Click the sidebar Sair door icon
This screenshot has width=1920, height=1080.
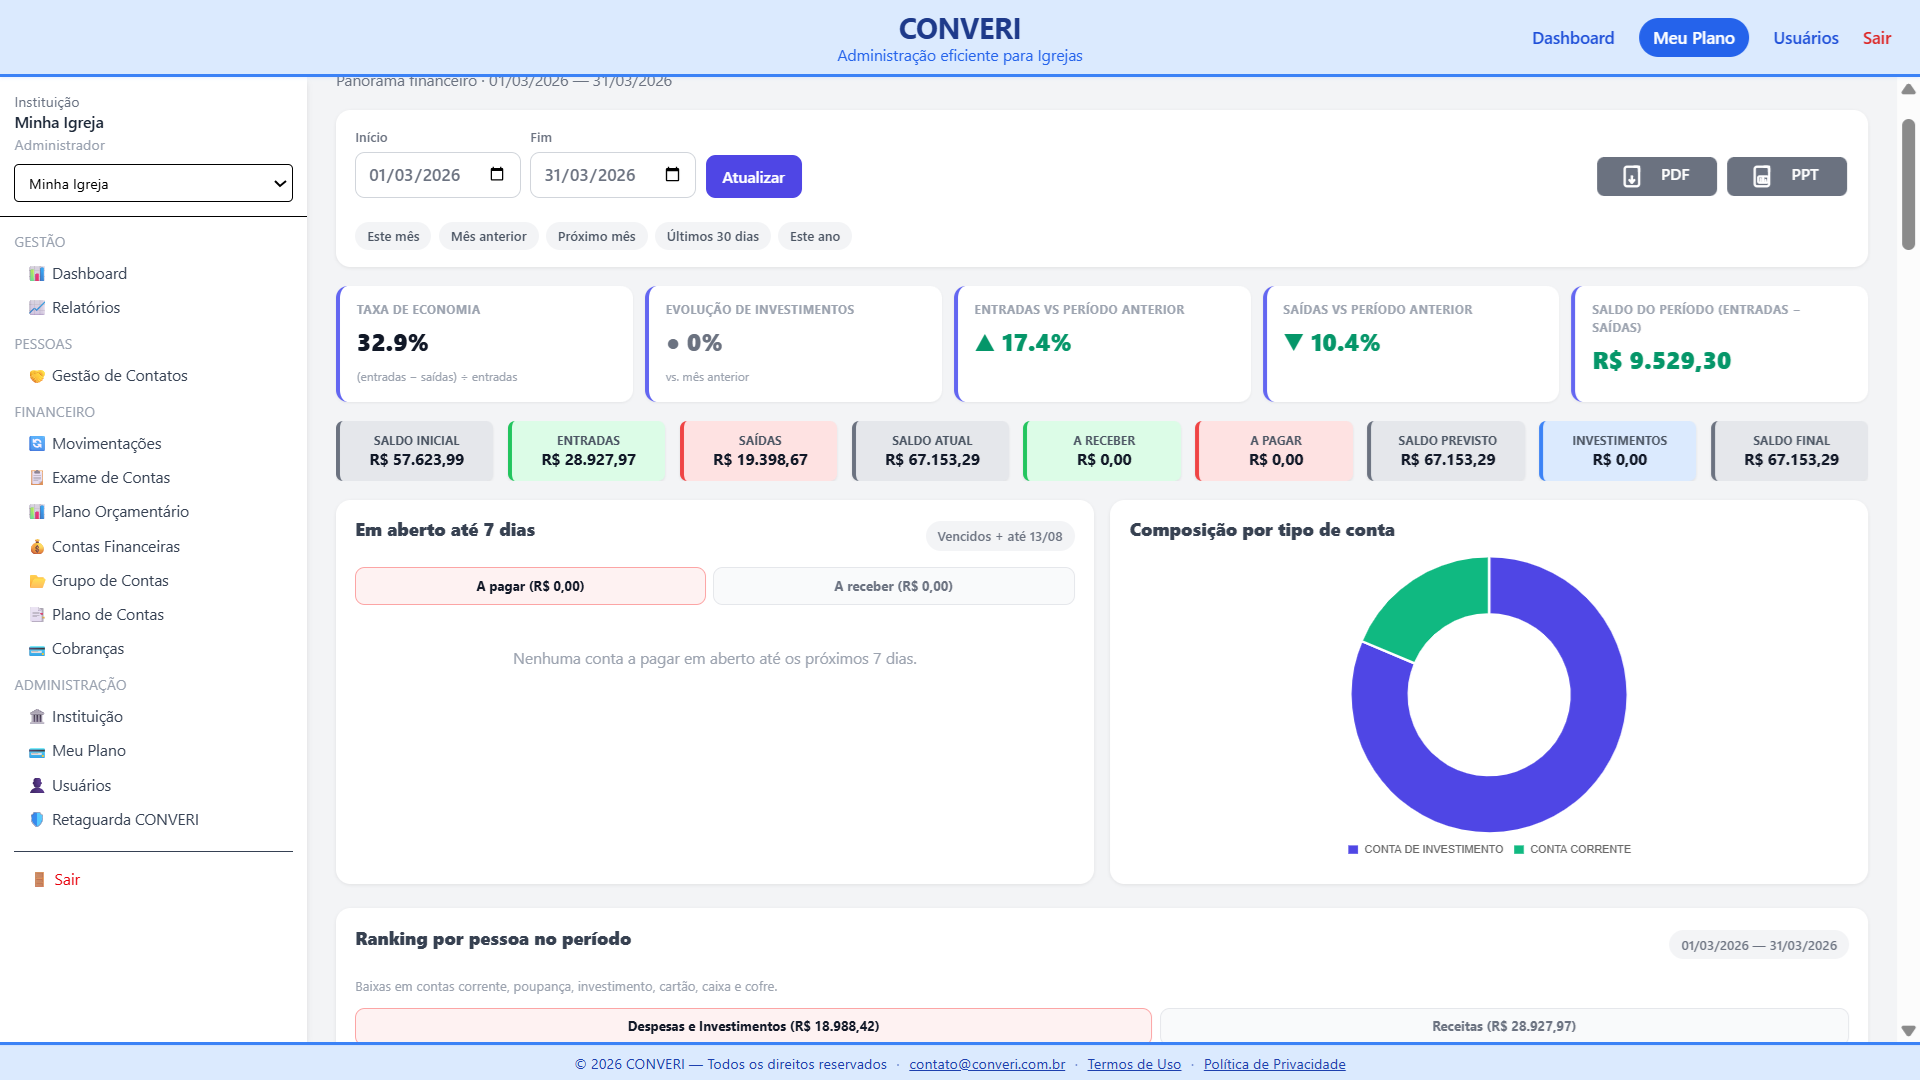[39, 880]
